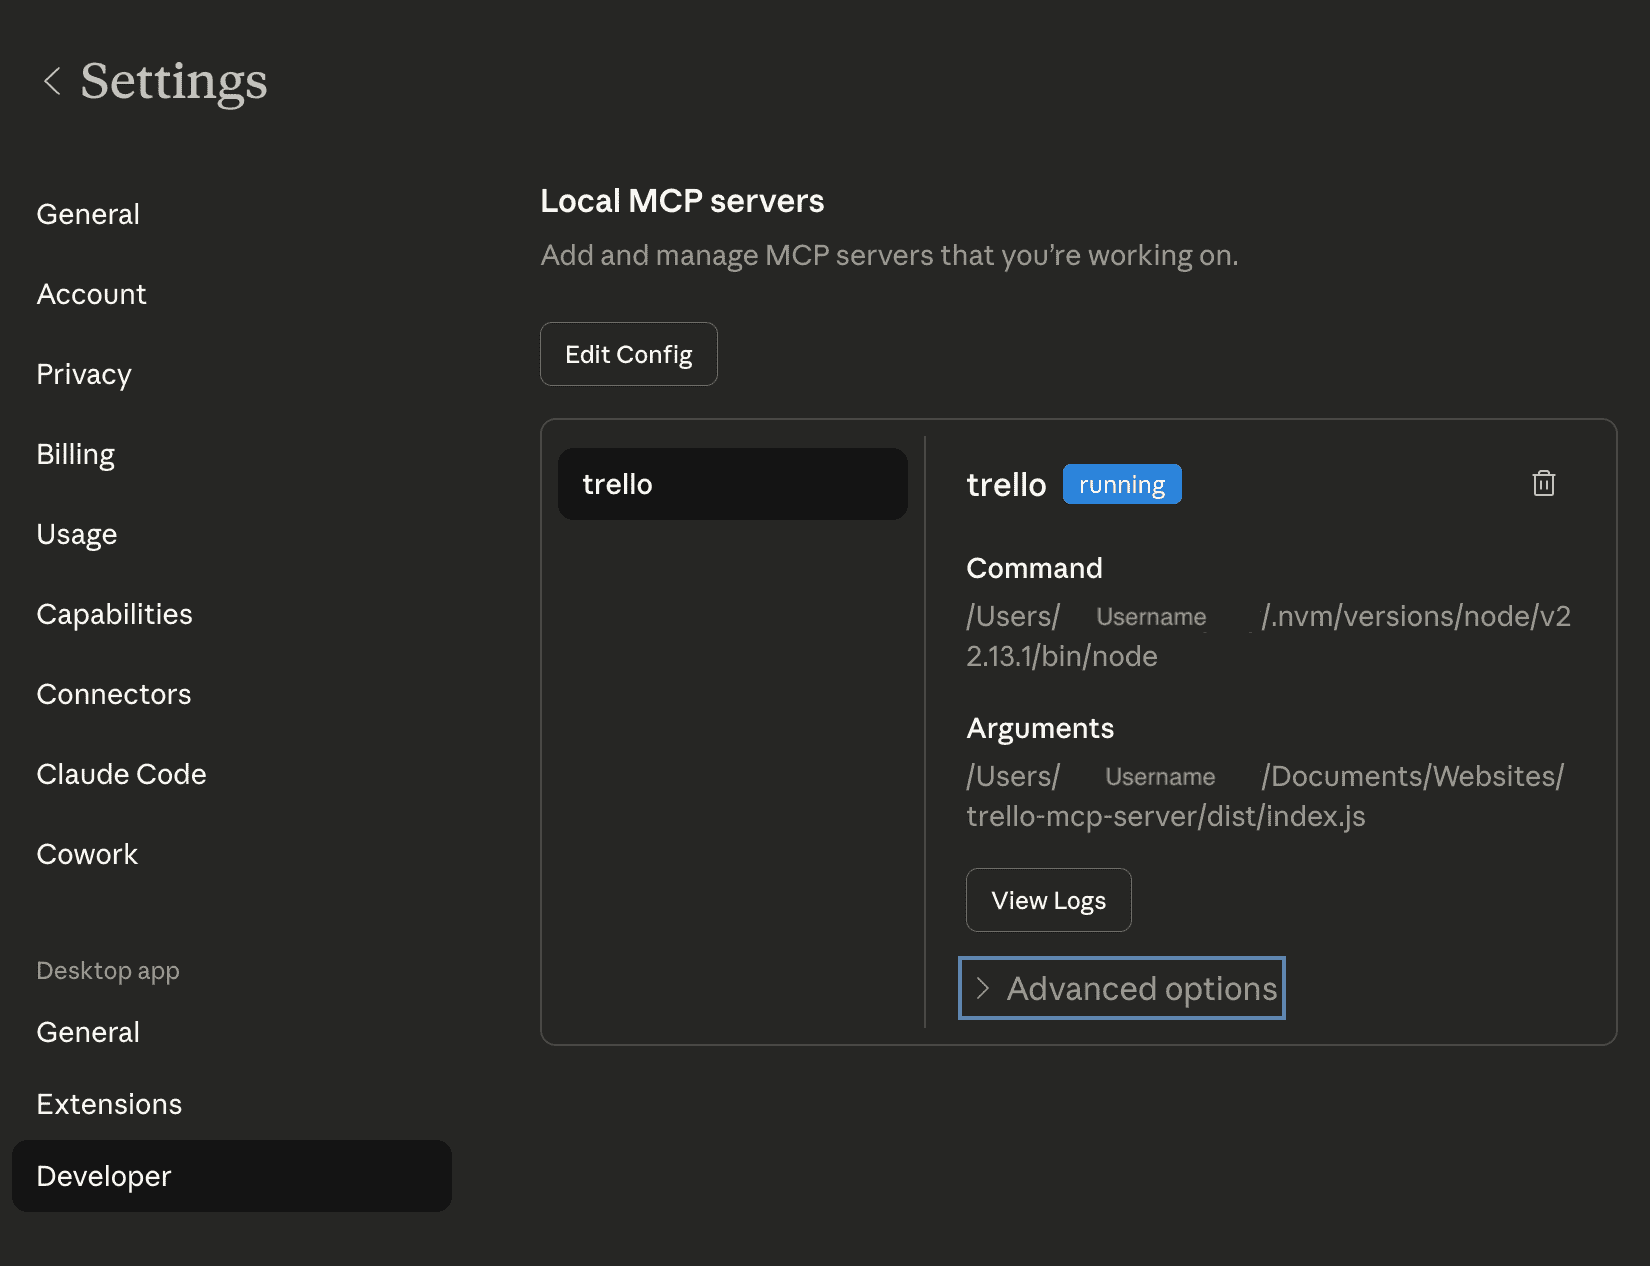Go to the Extensions page
This screenshot has height=1266, width=1650.
(109, 1104)
